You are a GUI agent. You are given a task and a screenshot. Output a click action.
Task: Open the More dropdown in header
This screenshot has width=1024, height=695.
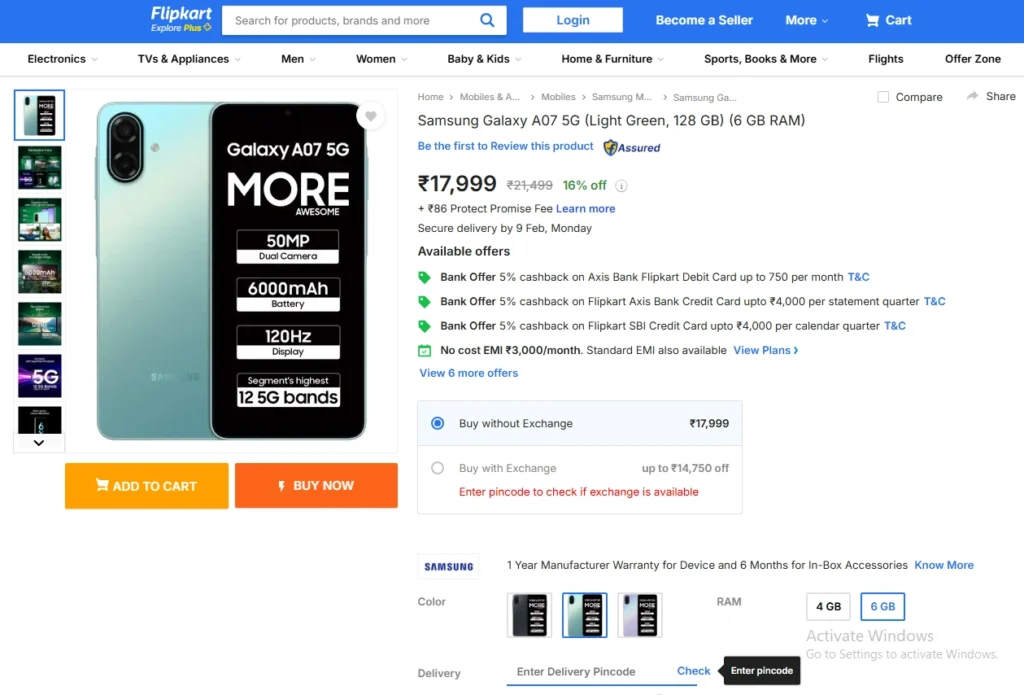pyautogui.click(x=806, y=19)
